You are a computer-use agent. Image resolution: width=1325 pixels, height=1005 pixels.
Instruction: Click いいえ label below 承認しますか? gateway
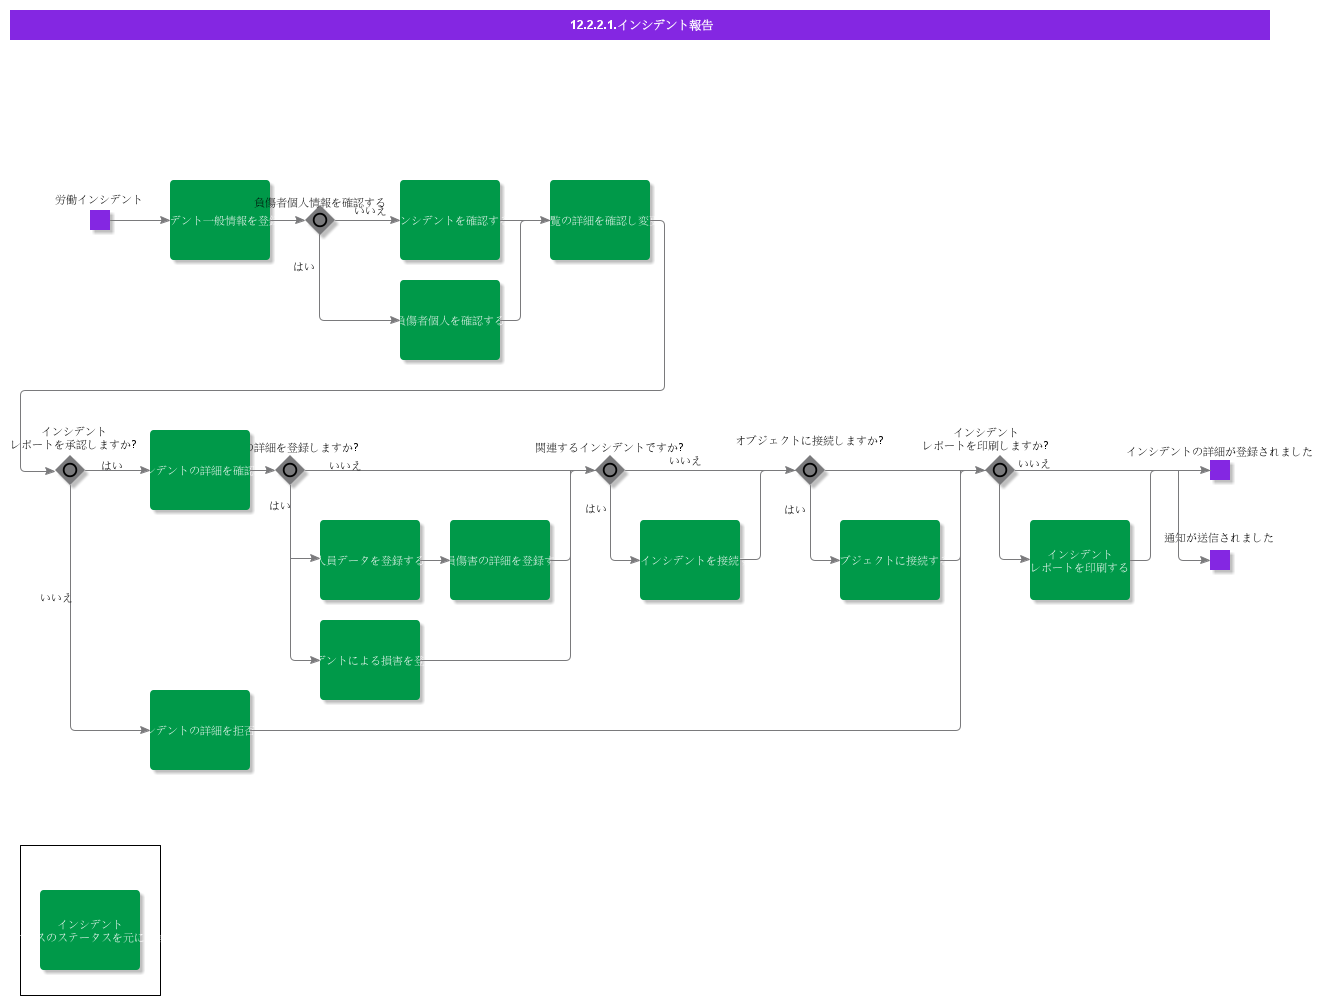[56, 598]
